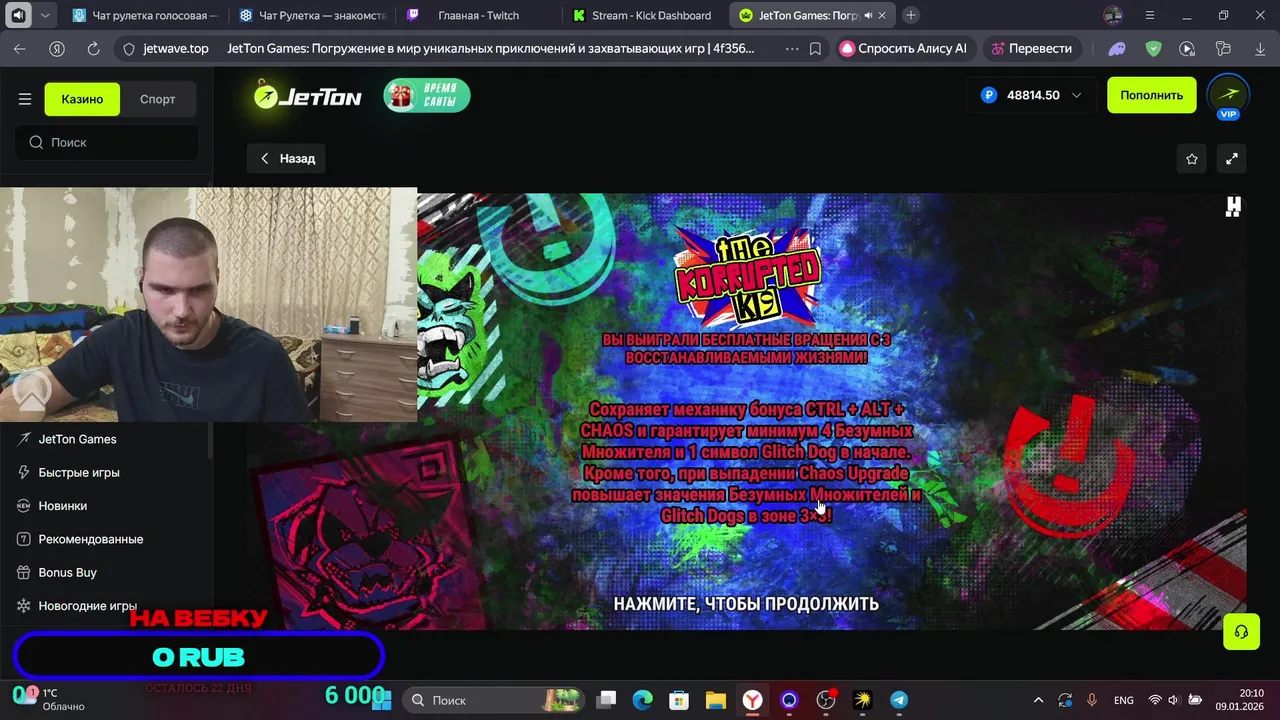Switch to Чат Рулетка — знакомства tab
The image size is (1280, 720).
point(313,15)
